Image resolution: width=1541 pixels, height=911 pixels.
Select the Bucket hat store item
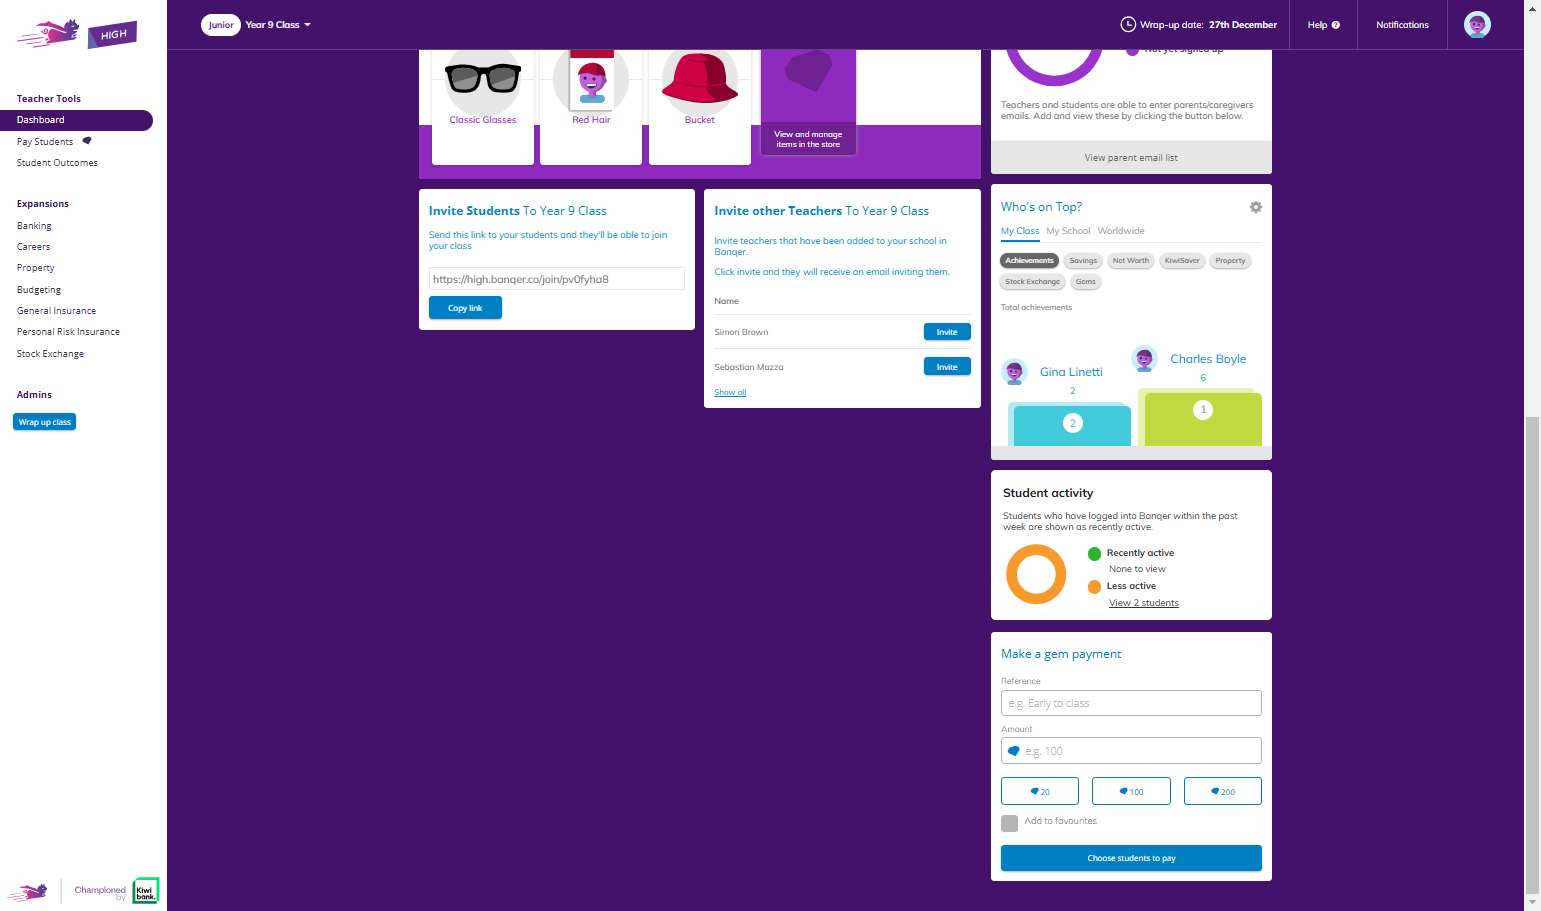pyautogui.click(x=700, y=106)
